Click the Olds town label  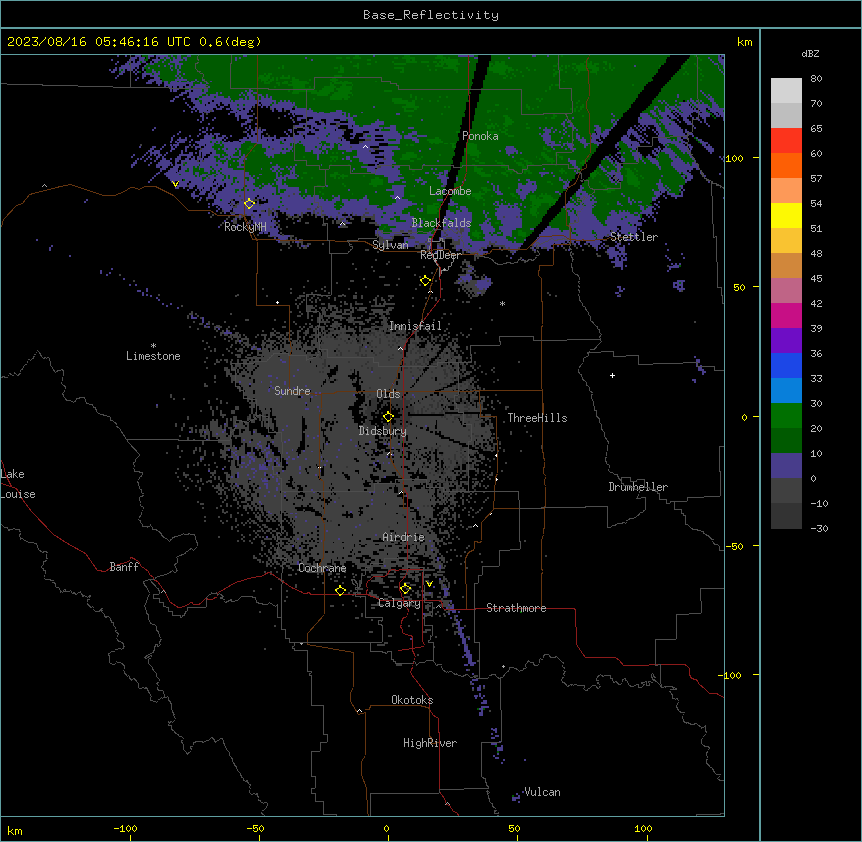click(388, 394)
